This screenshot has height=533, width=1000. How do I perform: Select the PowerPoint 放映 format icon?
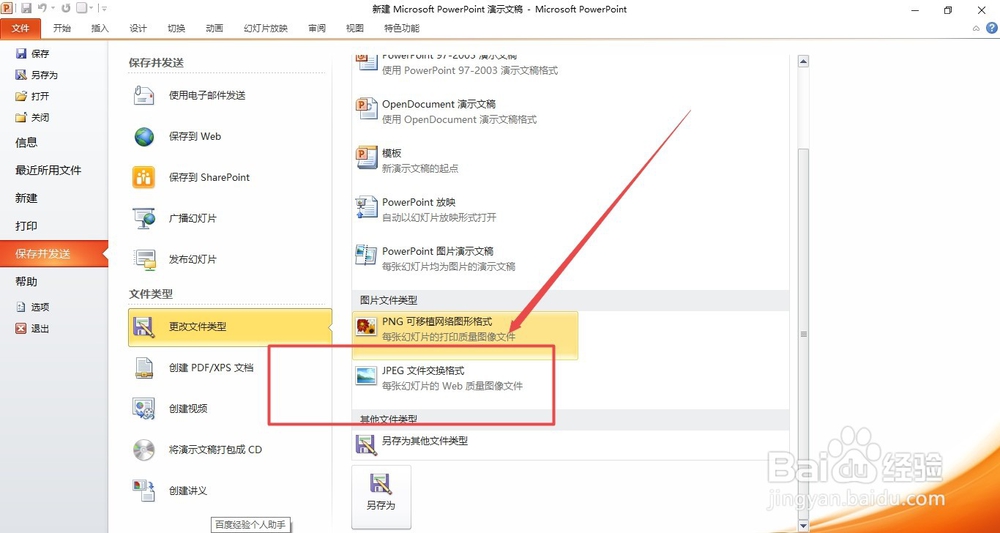(366, 207)
